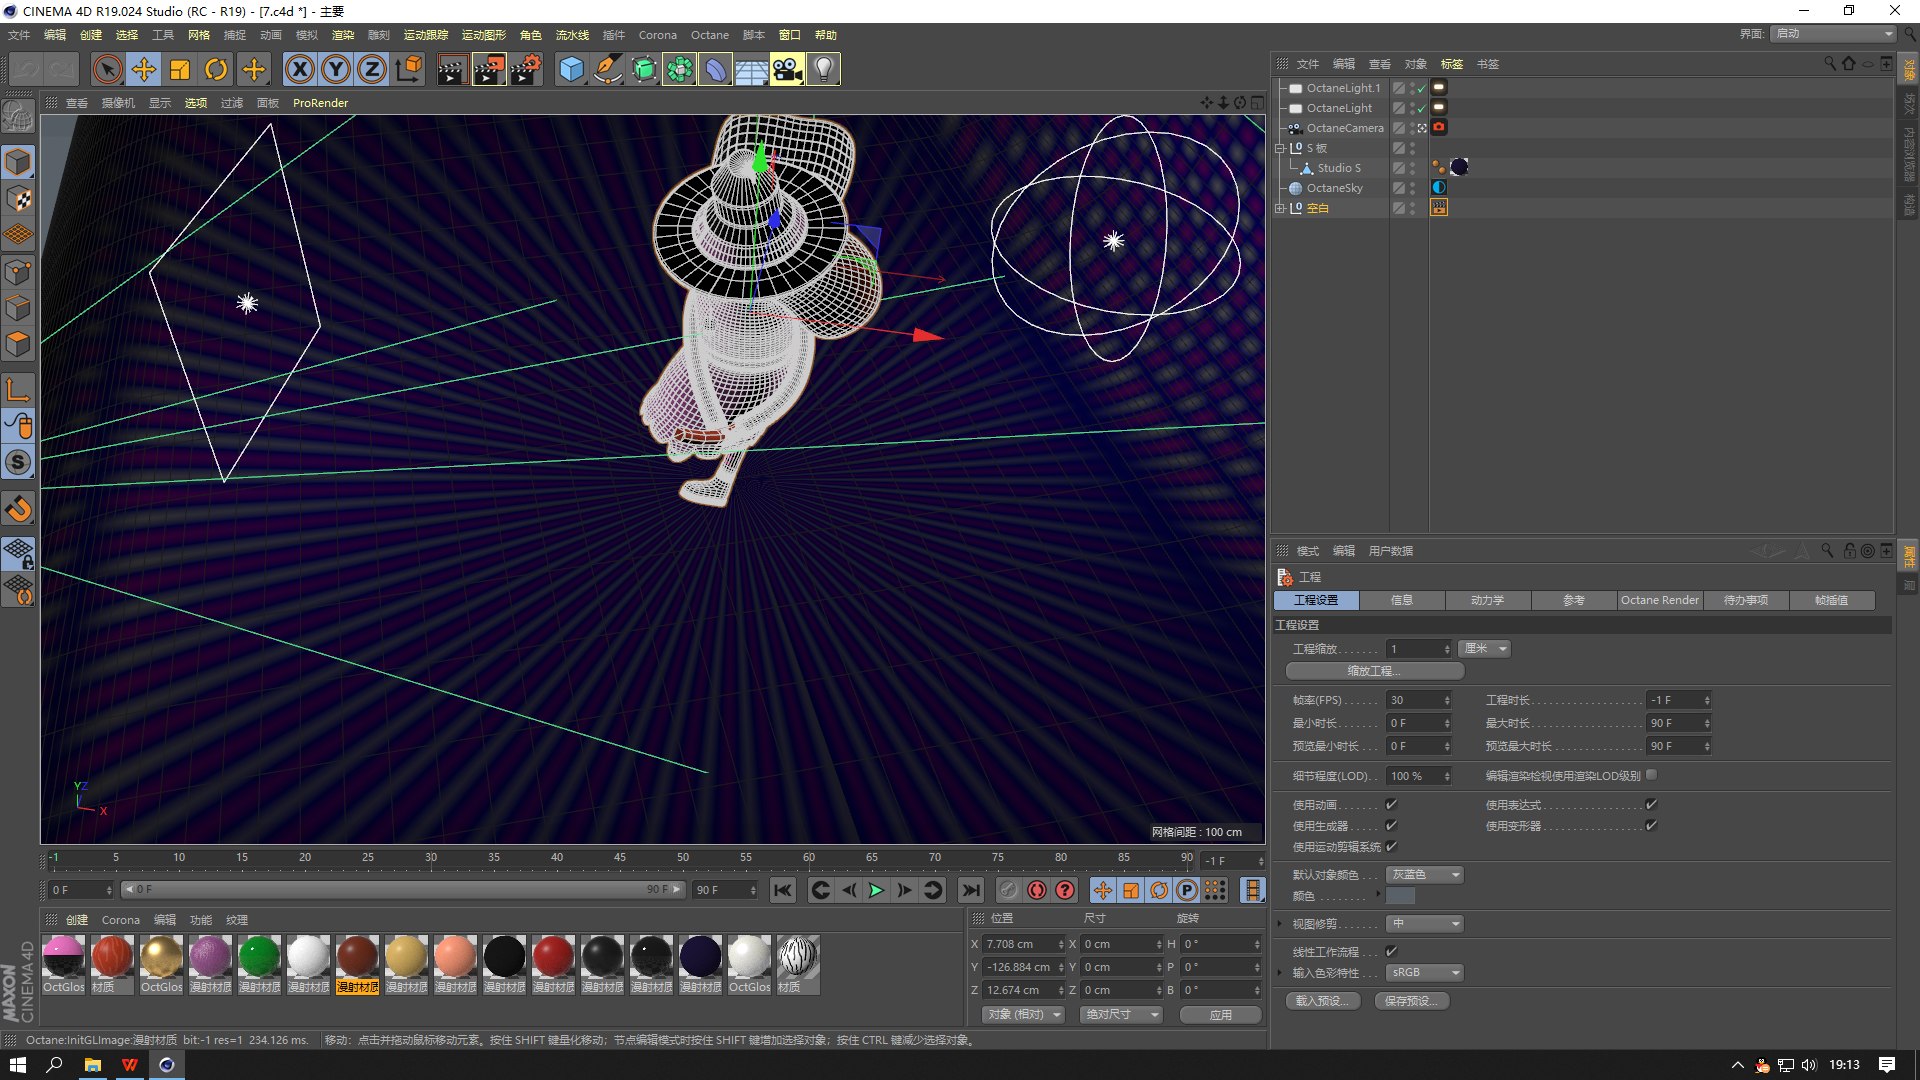Expand the S 板 object group

click(1279, 148)
